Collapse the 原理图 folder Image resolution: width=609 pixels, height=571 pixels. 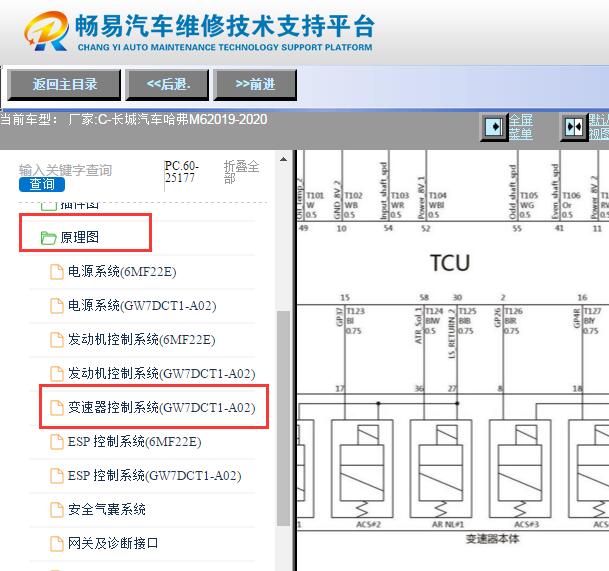[79, 237]
